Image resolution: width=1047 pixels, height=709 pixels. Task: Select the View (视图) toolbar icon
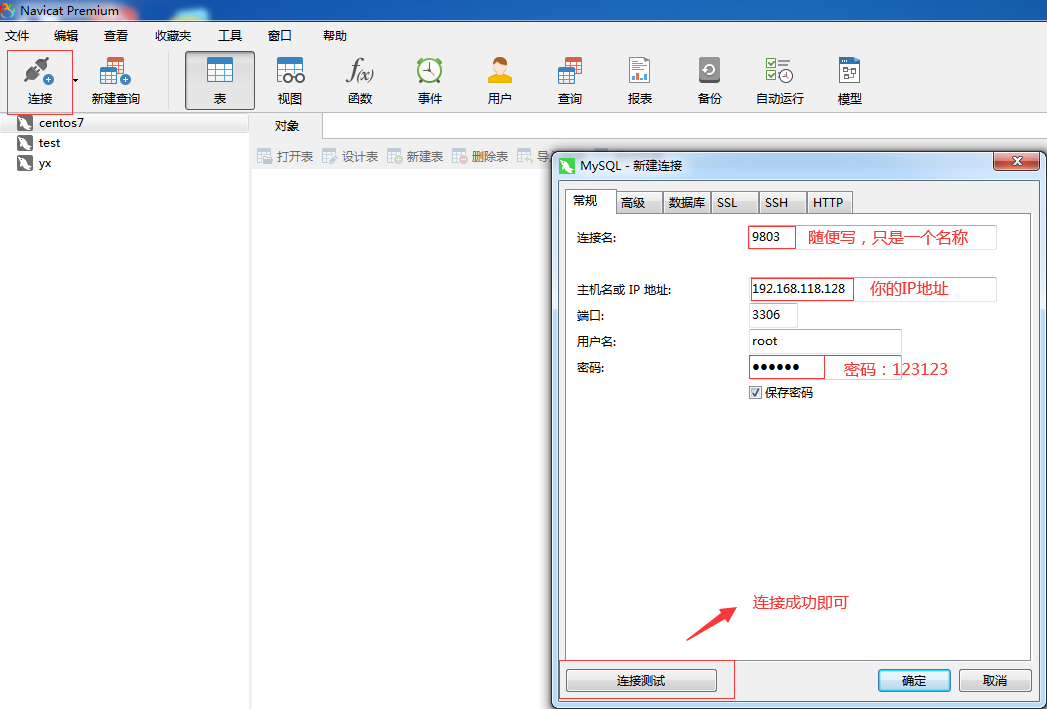(x=290, y=70)
